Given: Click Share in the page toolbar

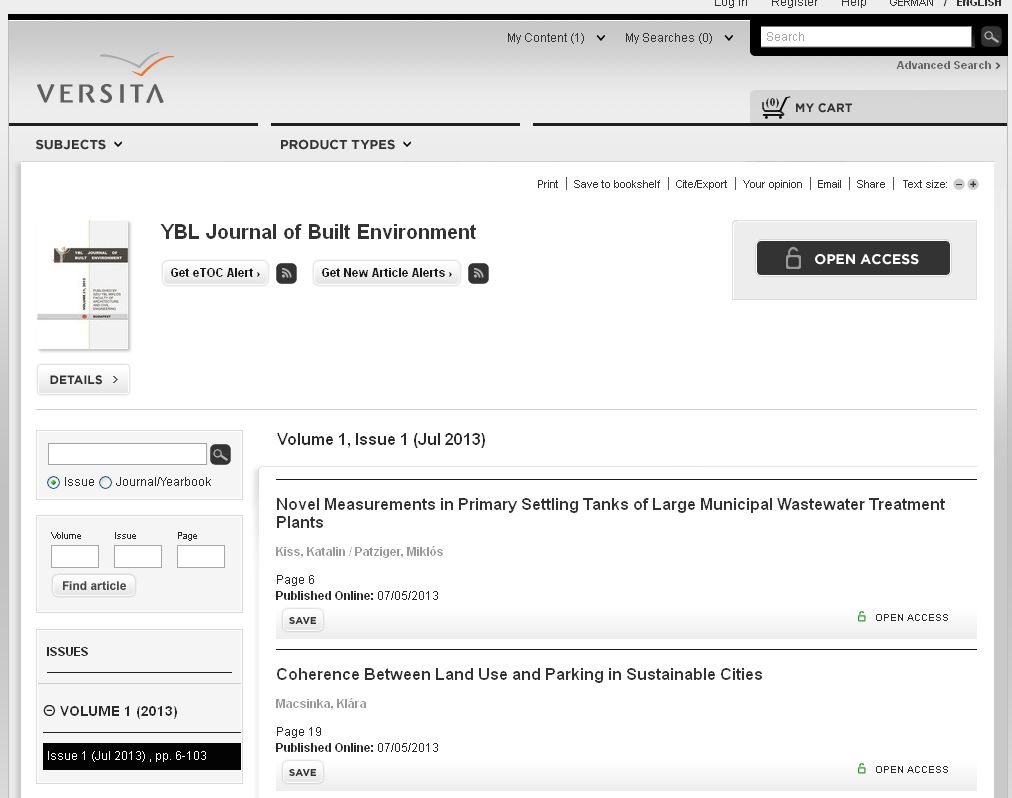Looking at the screenshot, I should (x=871, y=185).
